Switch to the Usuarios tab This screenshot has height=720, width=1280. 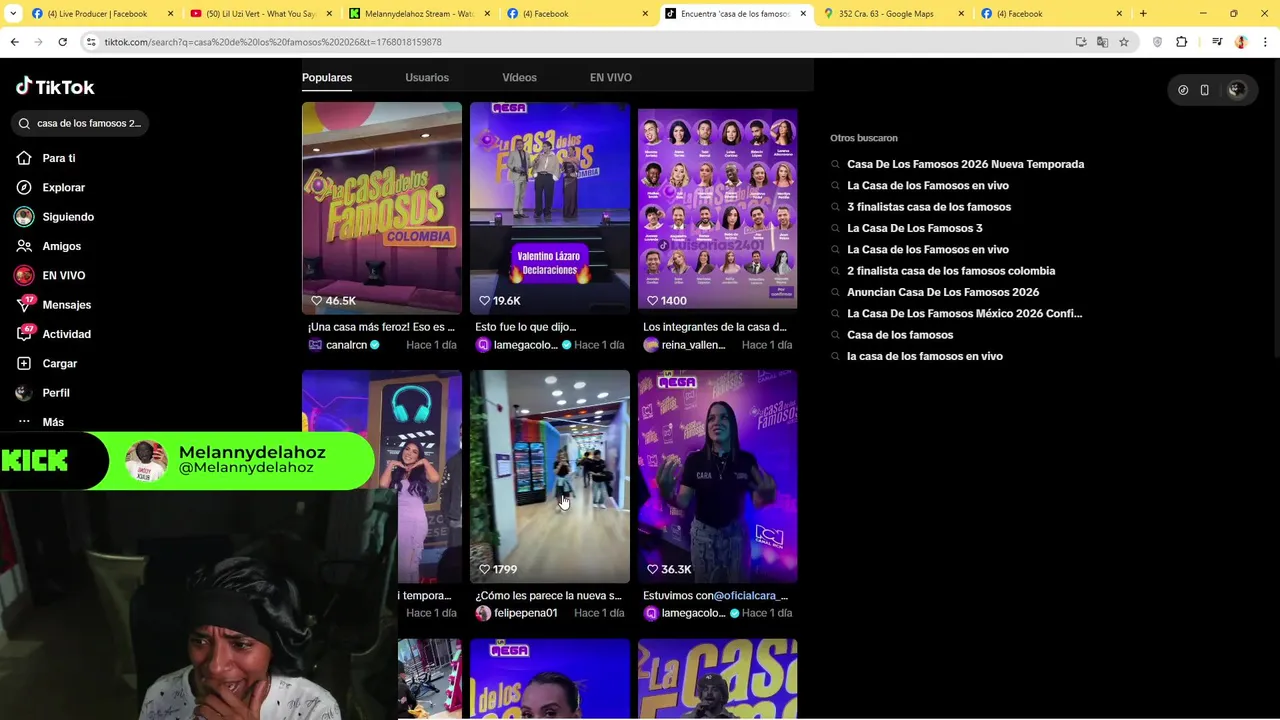pos(427,77)
